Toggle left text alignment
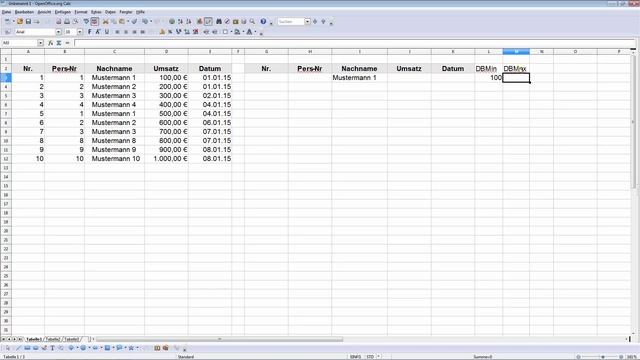The width and height of the screenshot is (640, 360). [x=118, y=32]
